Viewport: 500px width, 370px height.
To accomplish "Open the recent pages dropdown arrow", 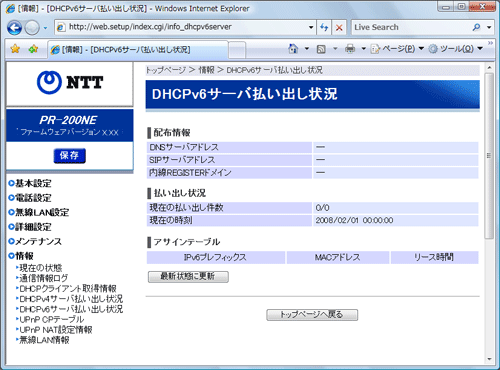I will point(46,28).
